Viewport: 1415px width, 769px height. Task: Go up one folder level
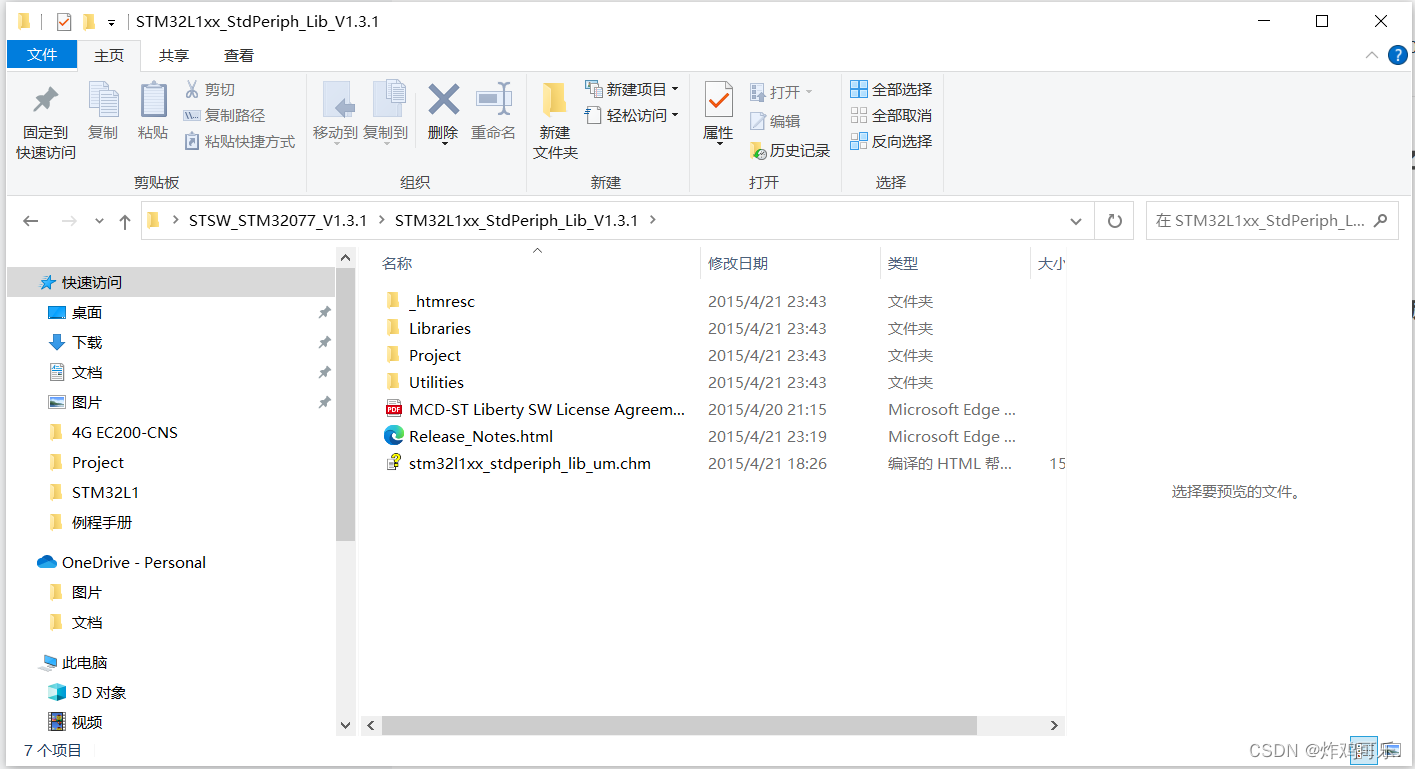(125, 221)
